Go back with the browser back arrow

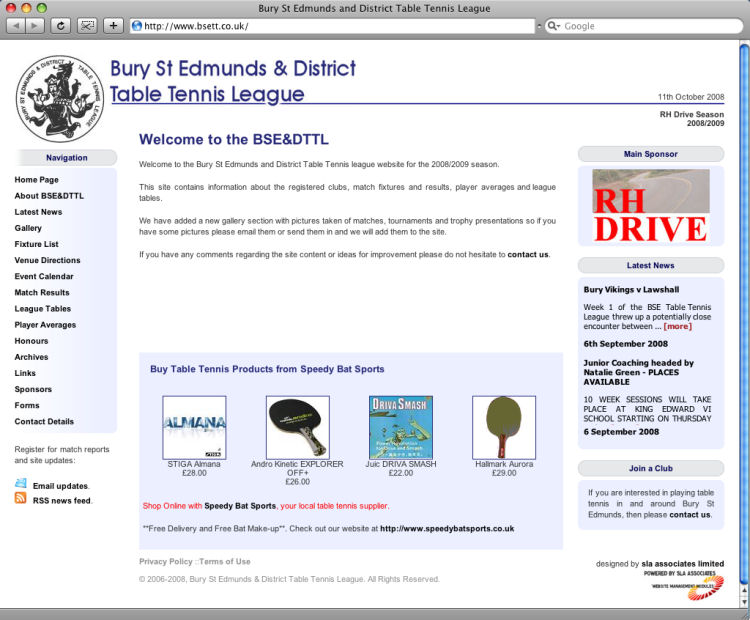pos(16,26)
